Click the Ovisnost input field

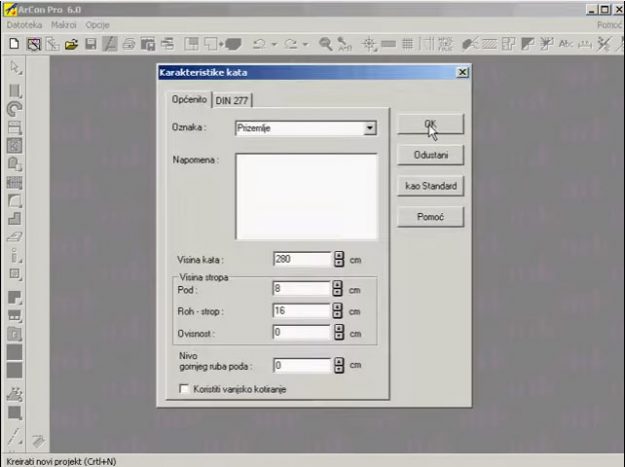pos(301,332)
